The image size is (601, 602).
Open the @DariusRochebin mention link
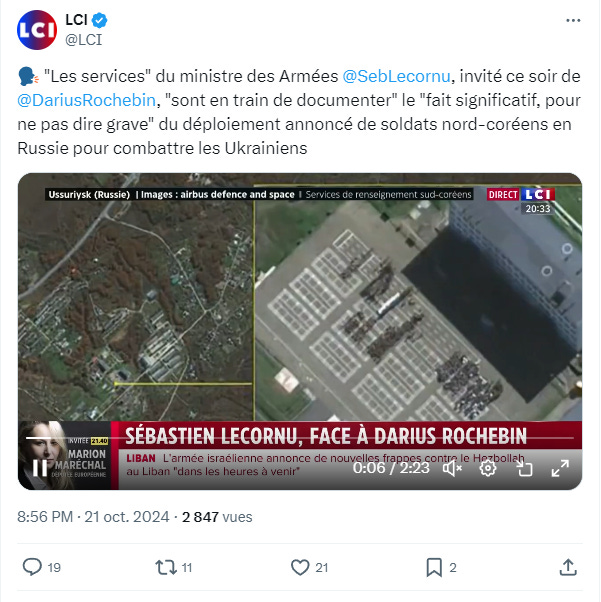click(x=86, y=100)
